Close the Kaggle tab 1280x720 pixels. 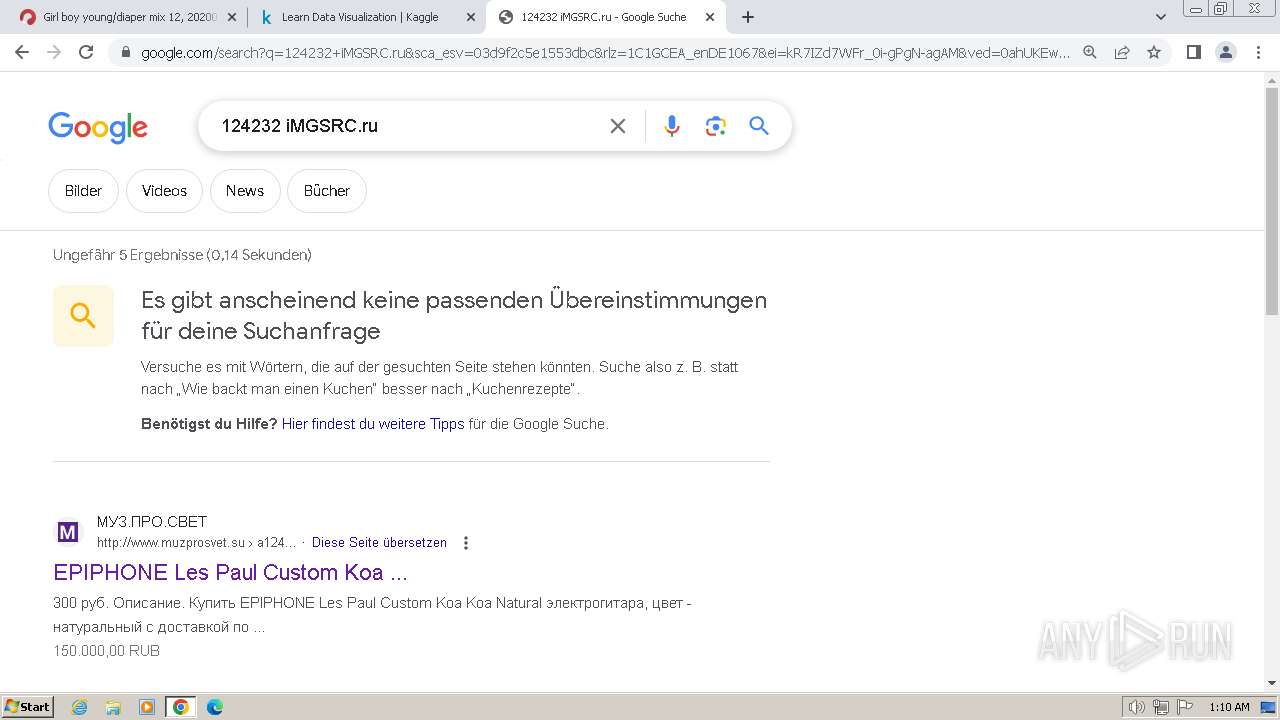coord(471,17)
